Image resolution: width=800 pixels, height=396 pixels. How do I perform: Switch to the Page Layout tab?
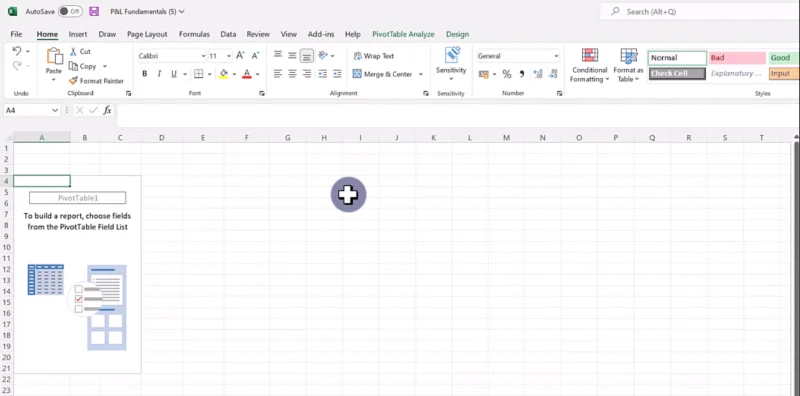pos(147,34)
